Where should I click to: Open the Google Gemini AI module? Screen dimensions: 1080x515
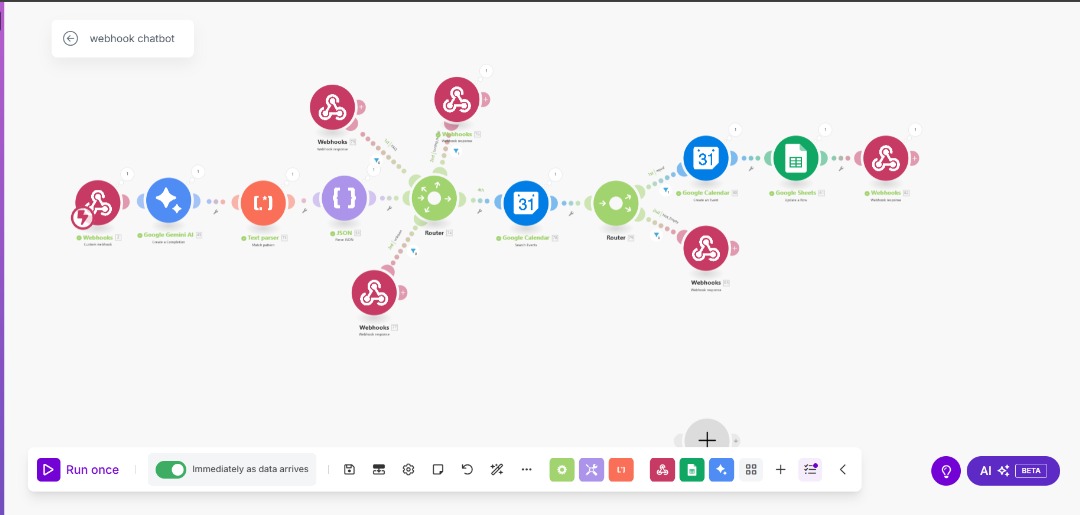tap(169, 200)
